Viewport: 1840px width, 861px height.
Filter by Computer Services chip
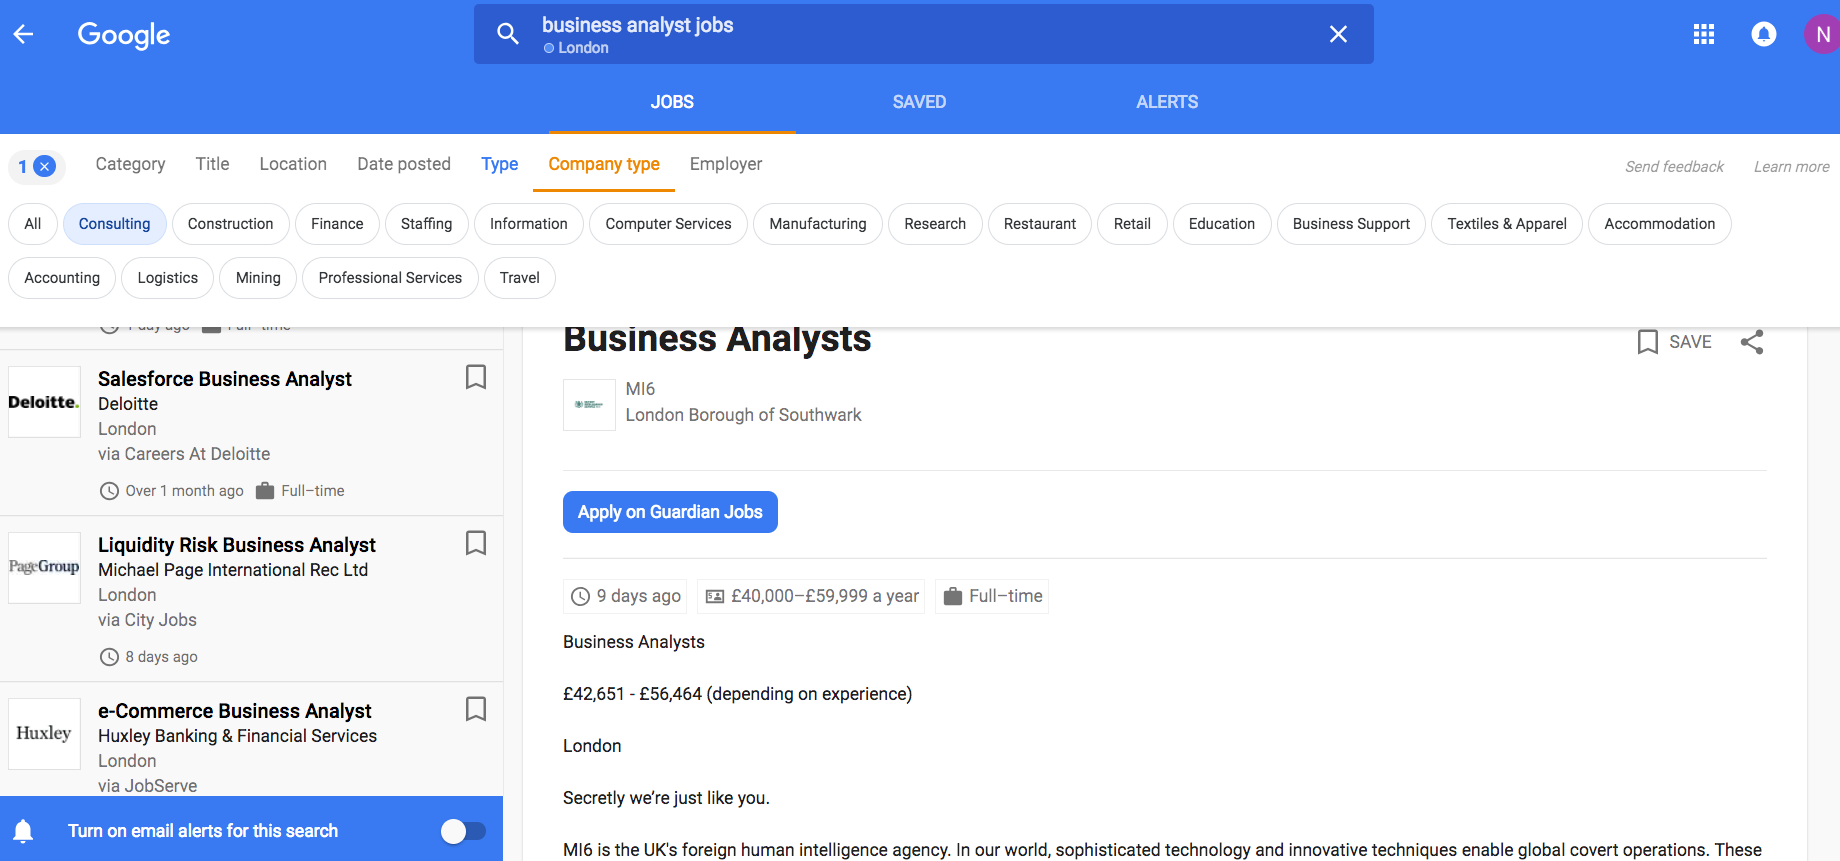[668, 224]
